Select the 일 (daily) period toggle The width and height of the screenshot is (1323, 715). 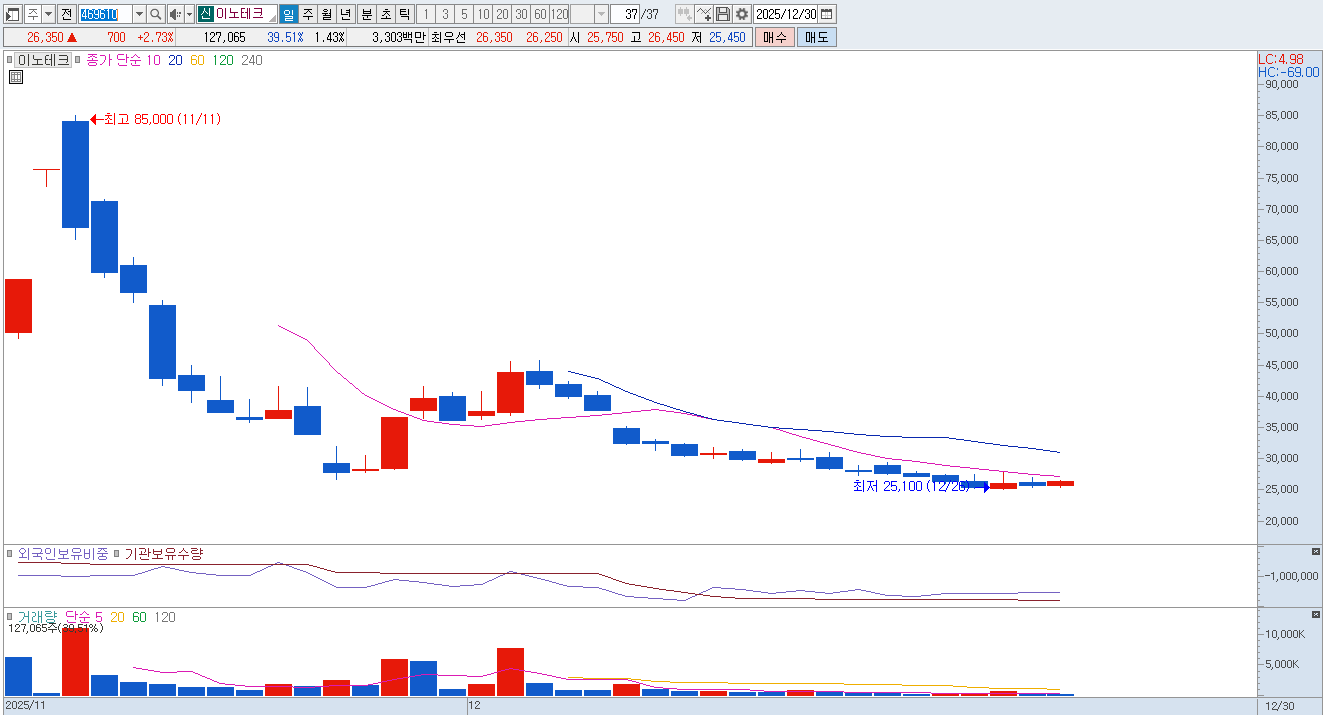[288, 14]
